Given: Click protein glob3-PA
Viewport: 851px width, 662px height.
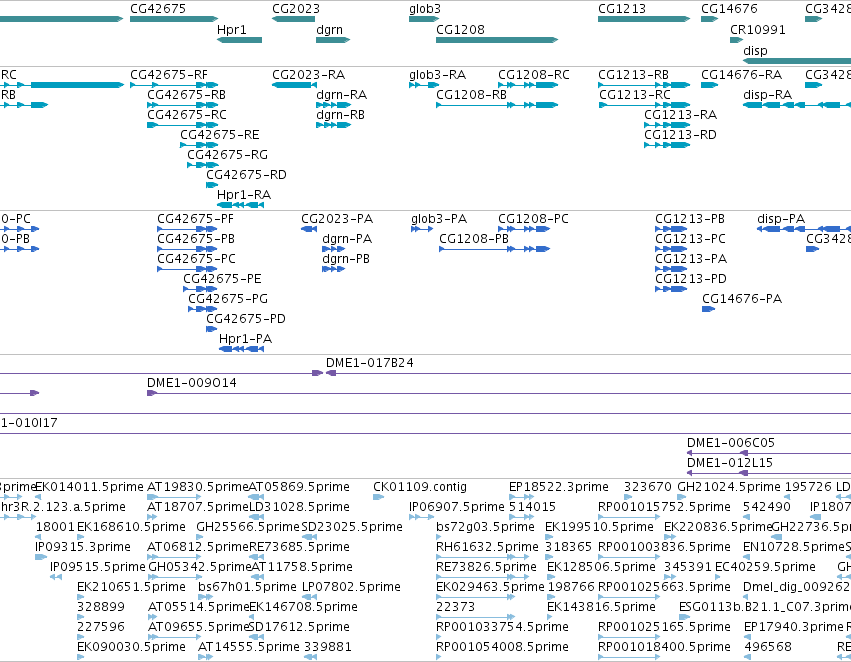Looking at the screenshot, I should pos(439,219).
